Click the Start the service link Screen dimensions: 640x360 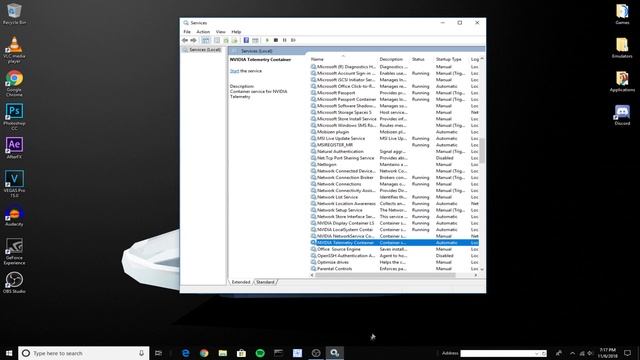234,71
